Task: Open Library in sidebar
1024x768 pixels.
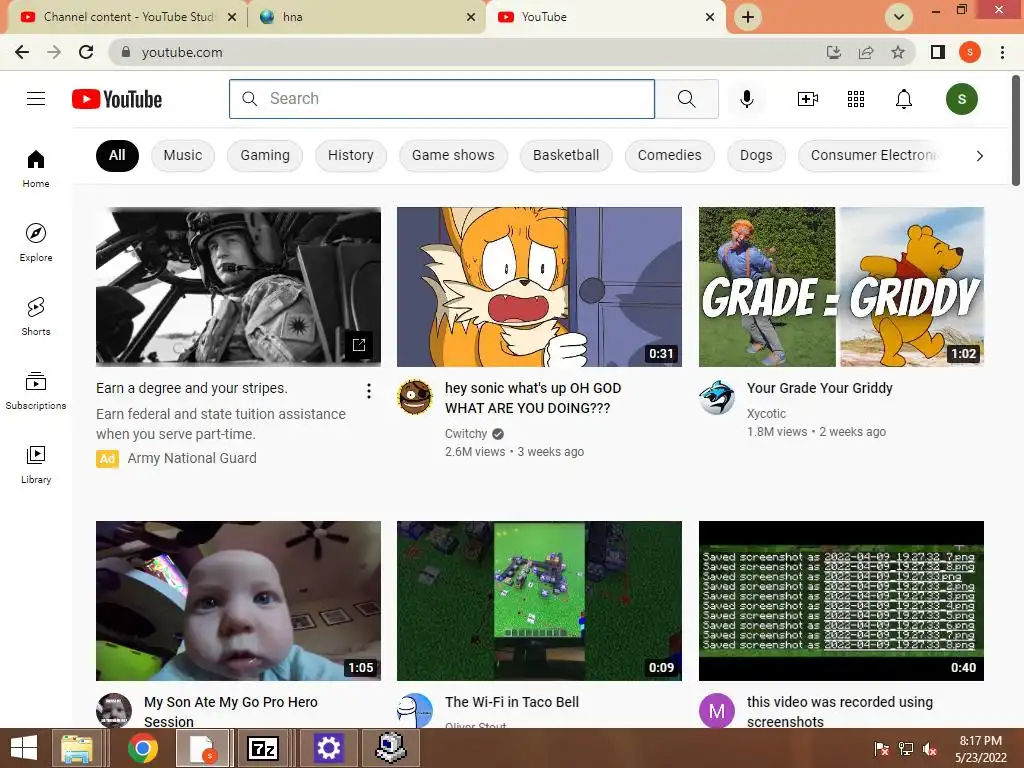Action: point(36,464)
